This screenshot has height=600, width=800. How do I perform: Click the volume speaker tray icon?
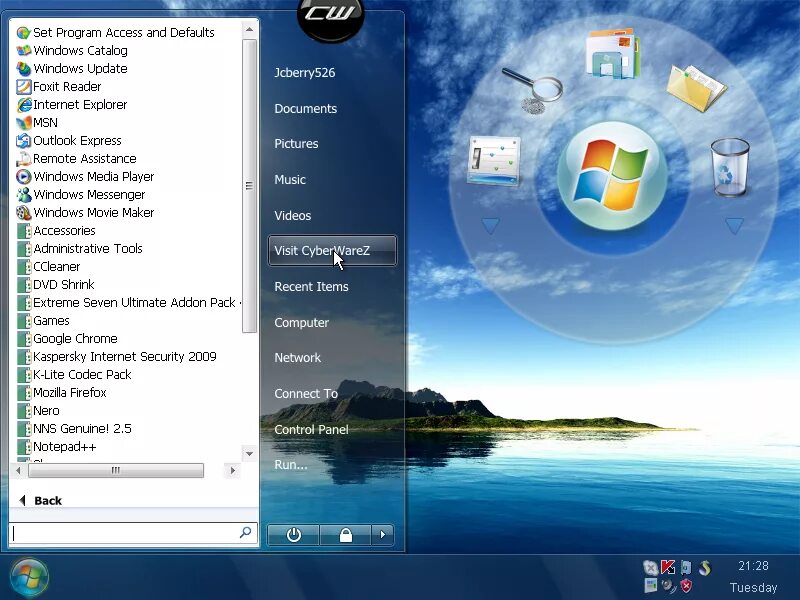pyautogui.click(x=668, y=586)
